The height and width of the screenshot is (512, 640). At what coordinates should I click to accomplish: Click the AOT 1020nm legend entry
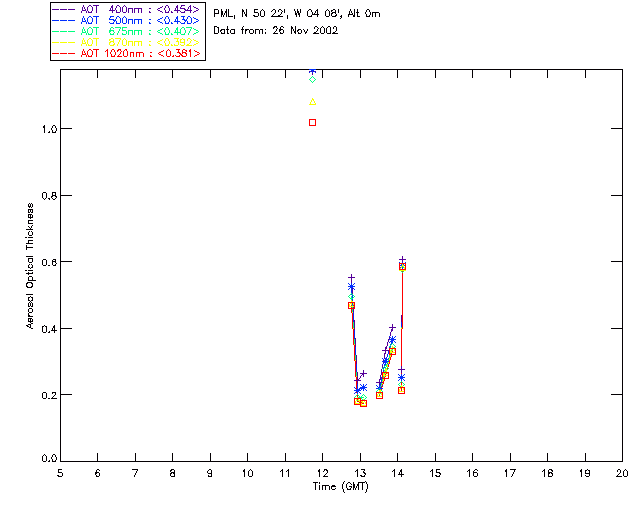pyautogui.click(x=128, y=53)
